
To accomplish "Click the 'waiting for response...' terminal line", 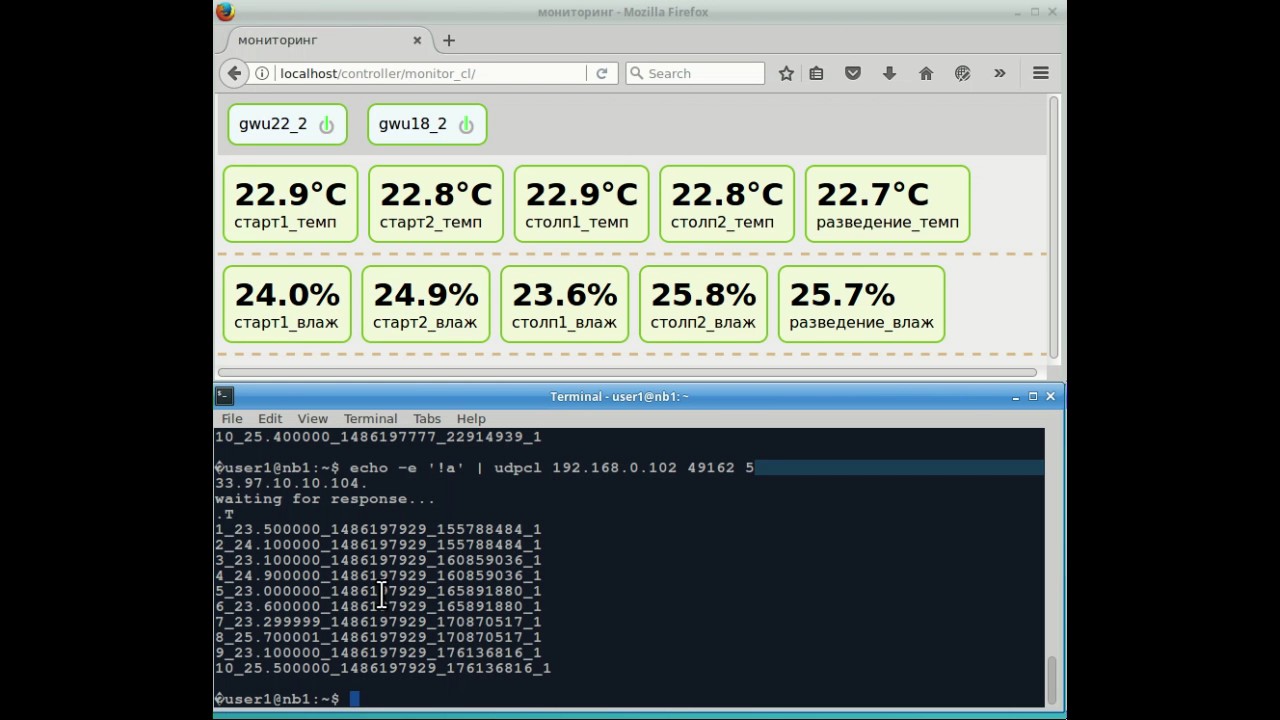I will coord(325,498).
